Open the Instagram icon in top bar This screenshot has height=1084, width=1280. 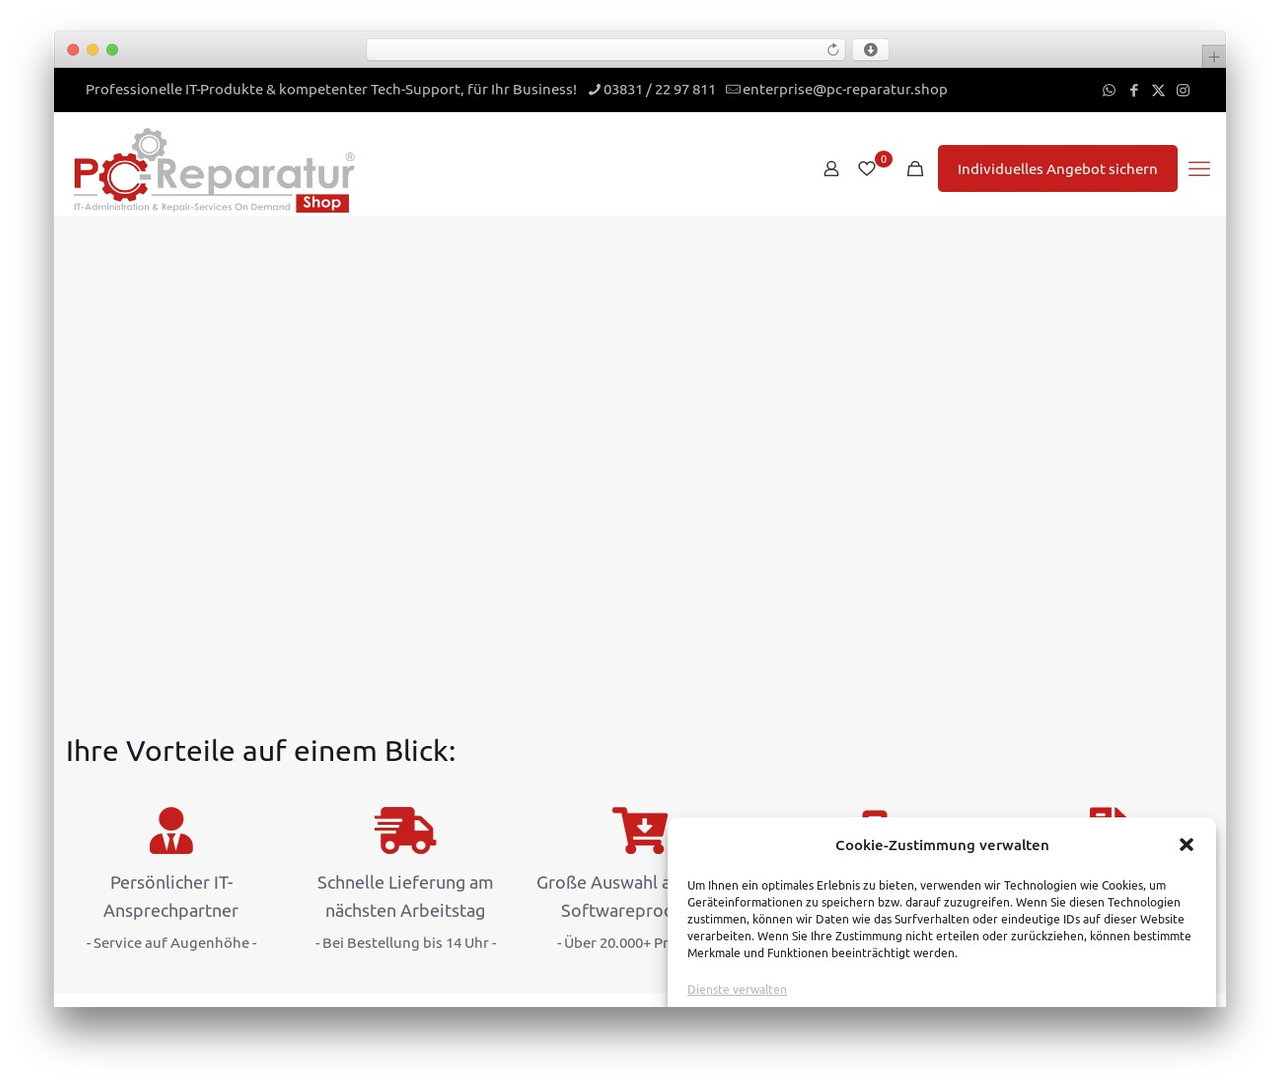[x=1183, y=90]
